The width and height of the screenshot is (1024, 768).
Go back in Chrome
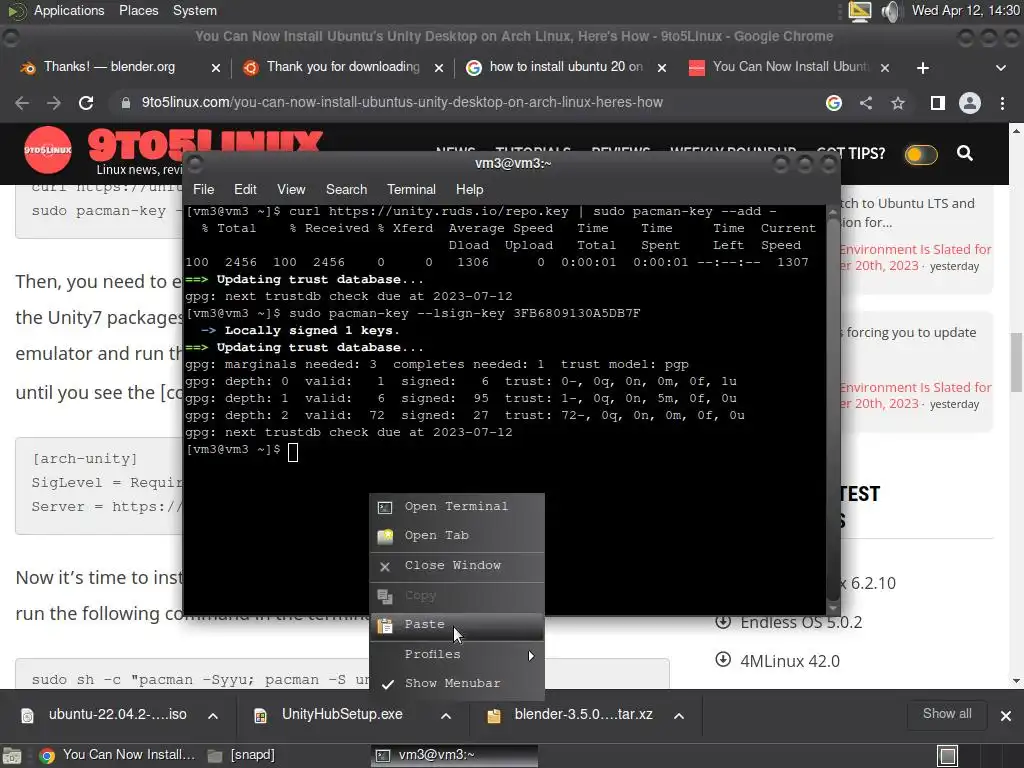(x=22, y=103)
